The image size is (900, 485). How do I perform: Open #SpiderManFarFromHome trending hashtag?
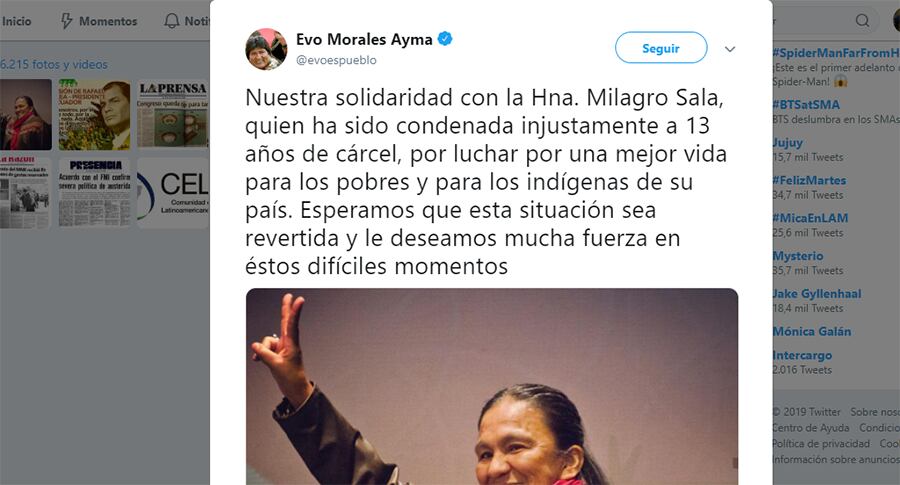[x=836, y=53]
